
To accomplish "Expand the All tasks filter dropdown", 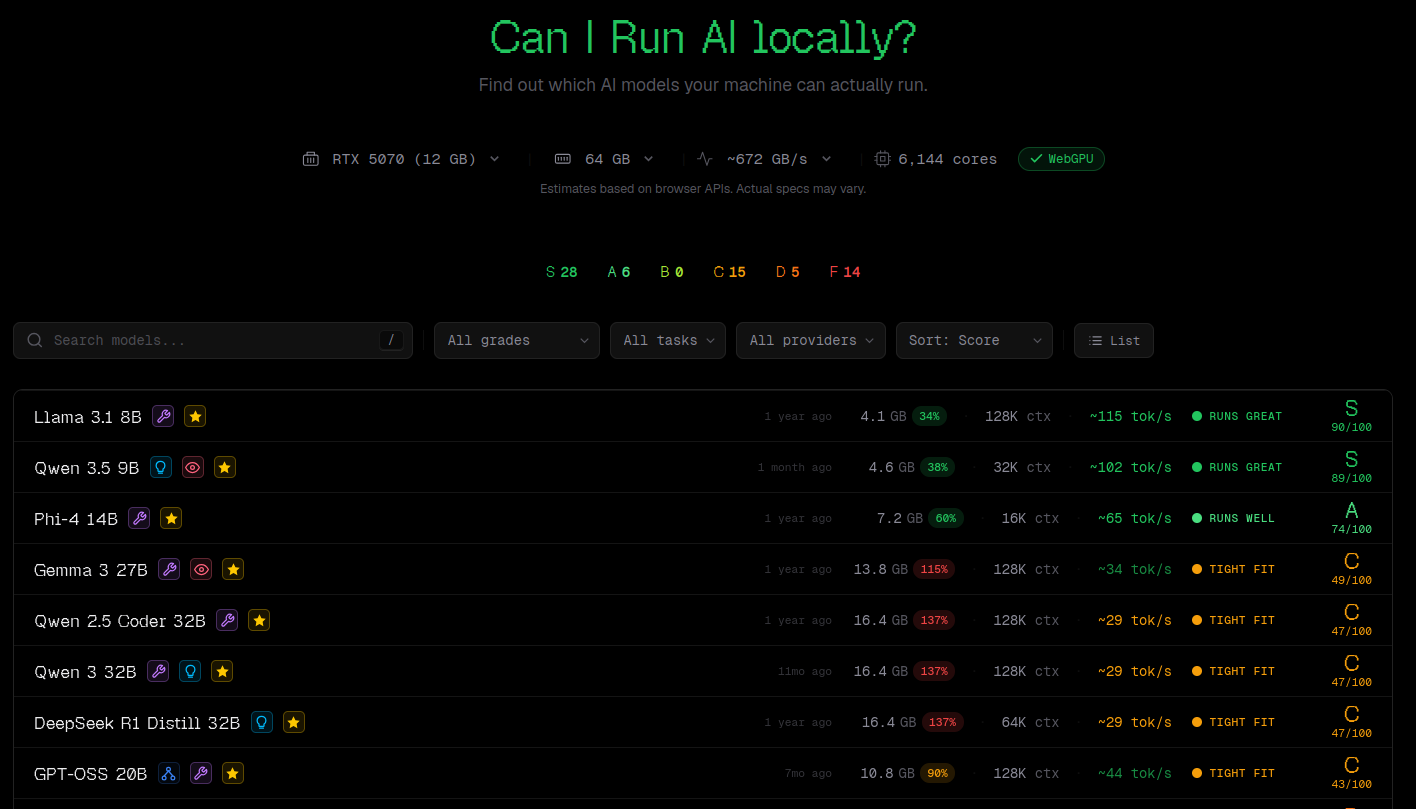I will [x=668, y=340].
